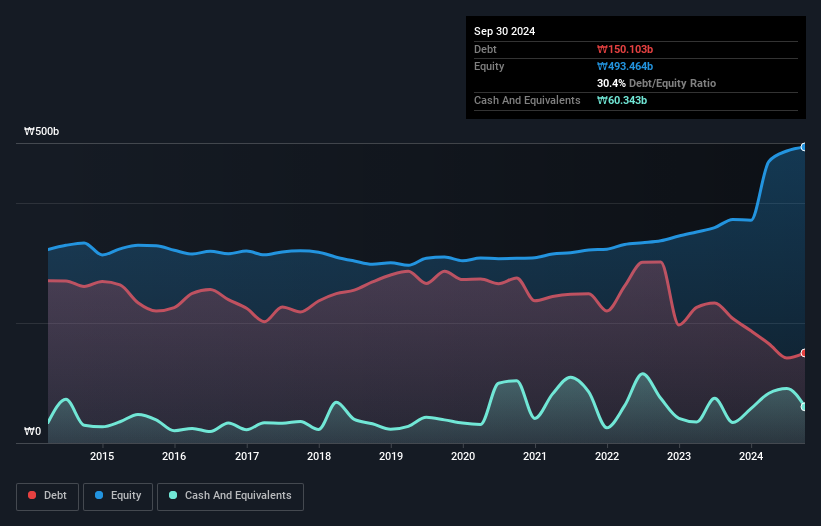Click the ₩150.103b debt value
This screenshot has height=526, width=821.
625,49
